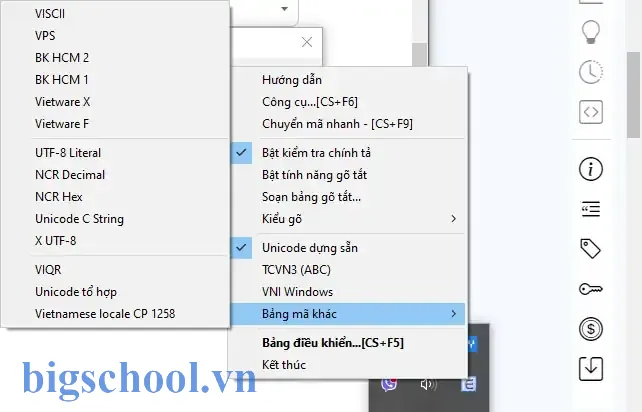Open the dollar coin icon in sidebar
Viewport: 642px width, 412px height.
coord(591,328)
